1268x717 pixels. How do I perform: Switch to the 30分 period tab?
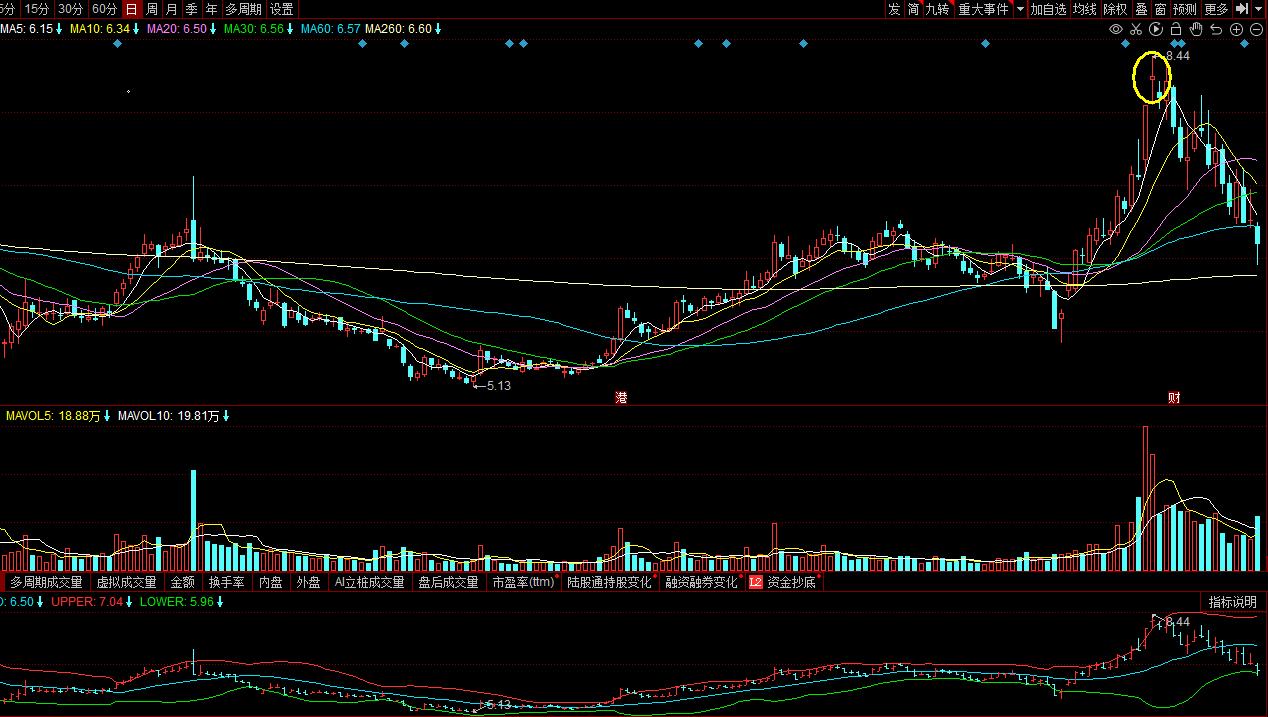coord(70,9)
